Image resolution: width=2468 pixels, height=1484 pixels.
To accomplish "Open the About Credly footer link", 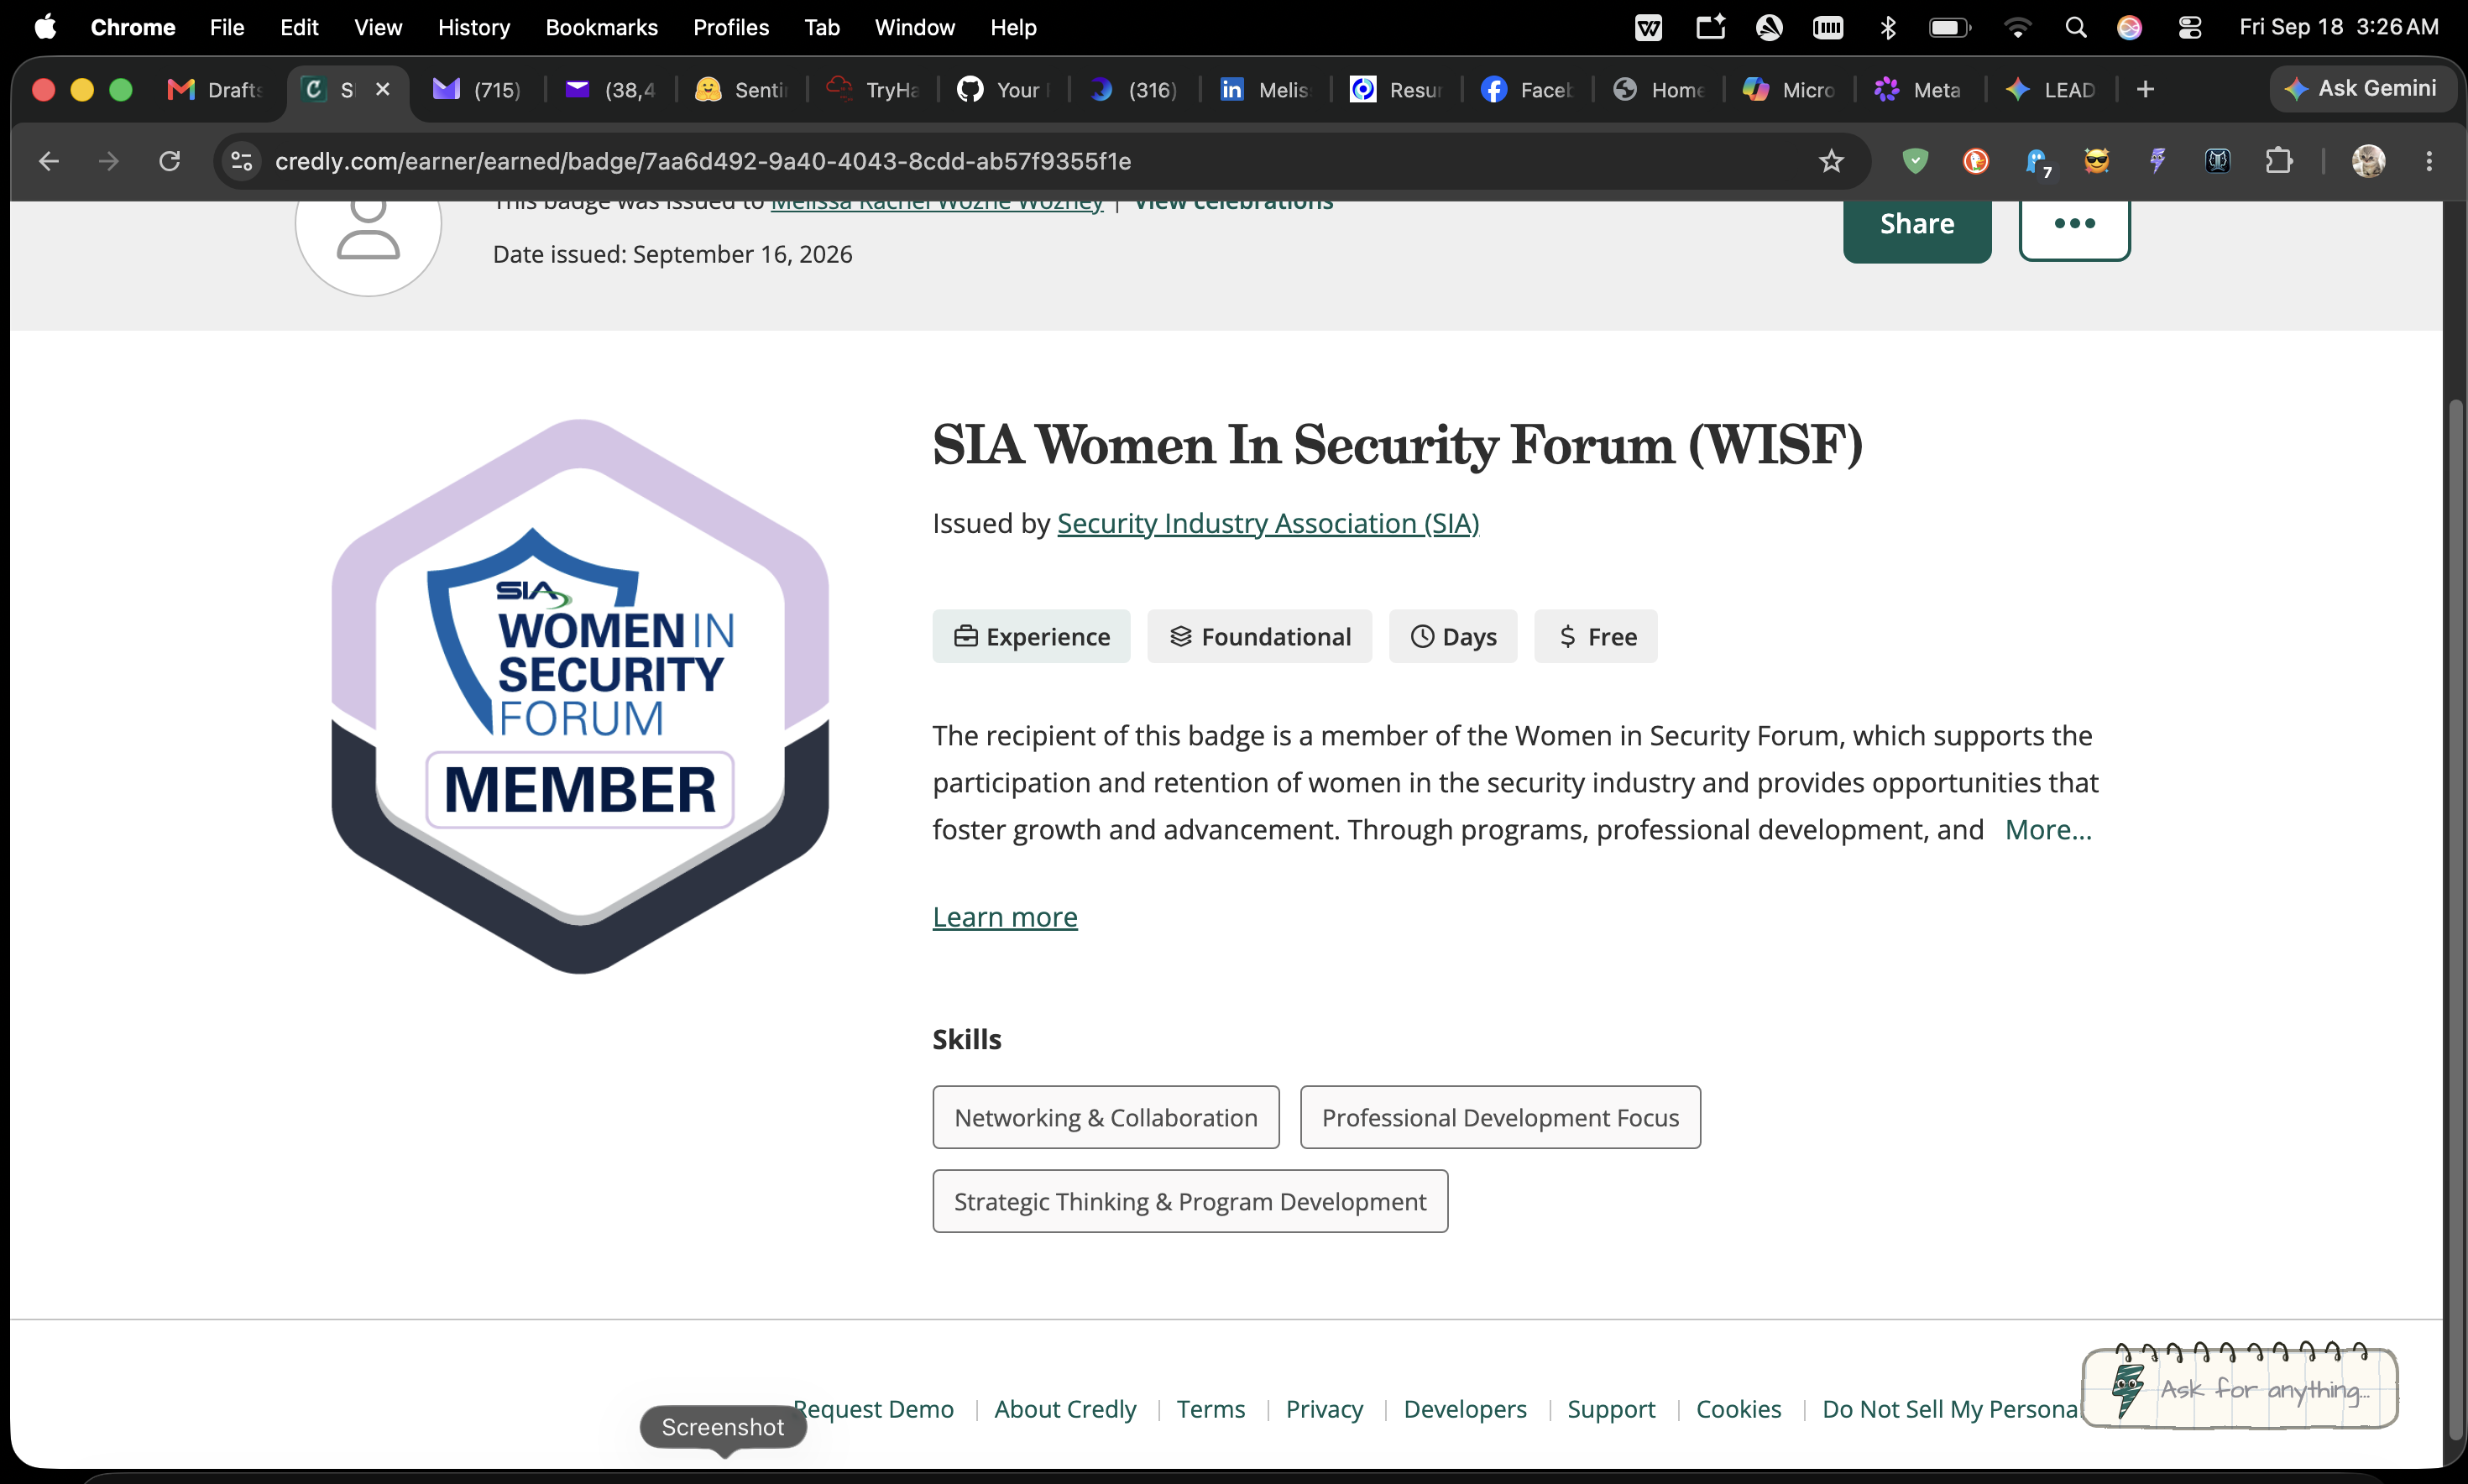I will pos(1065,1409).
